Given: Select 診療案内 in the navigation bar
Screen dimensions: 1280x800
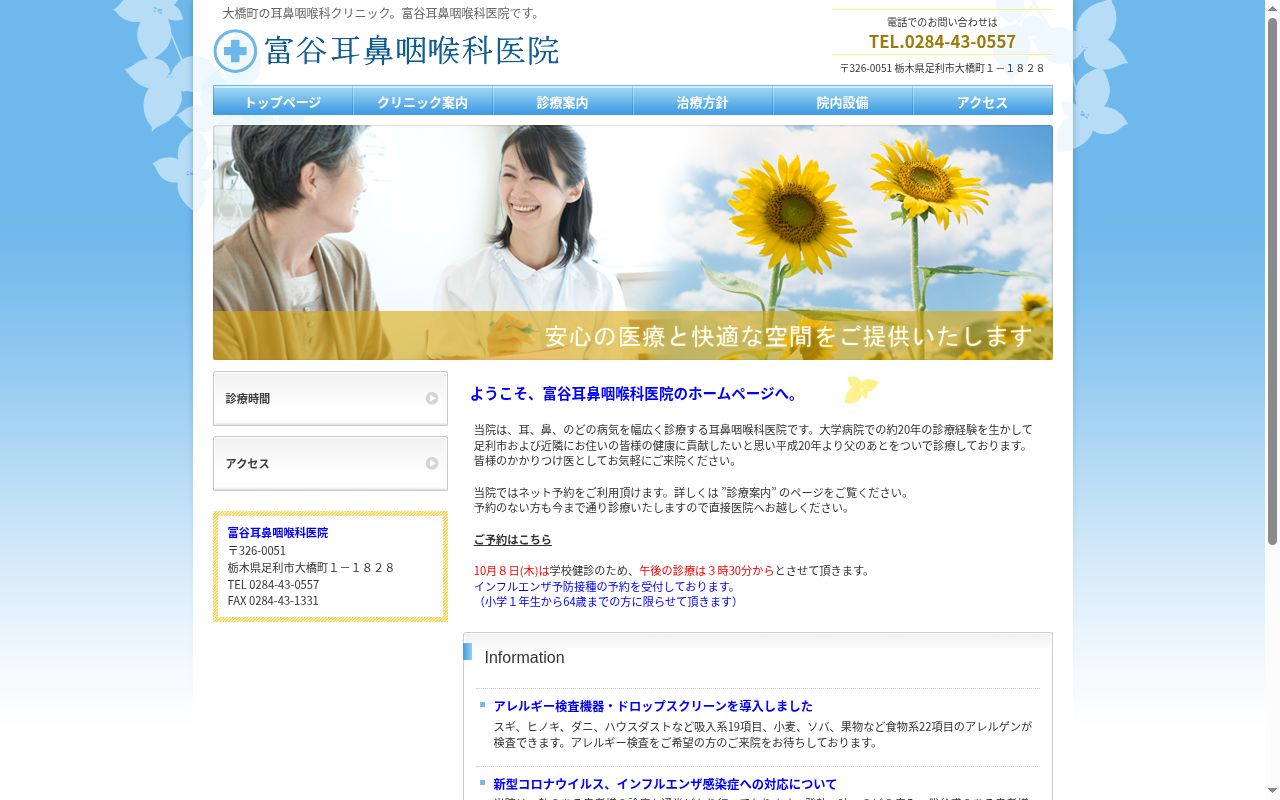Looking at the screenshot, I should (x=563, y=101).
